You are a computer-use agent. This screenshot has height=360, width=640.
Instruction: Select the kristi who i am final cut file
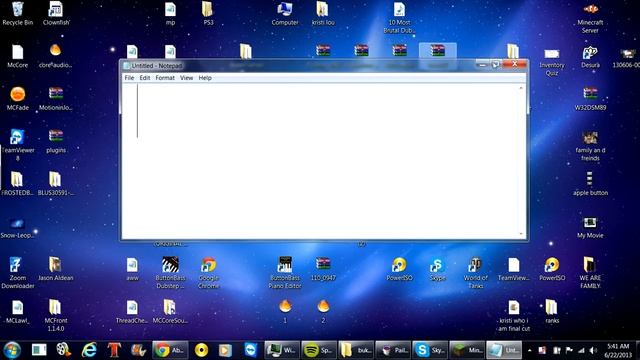pos(514,316)
